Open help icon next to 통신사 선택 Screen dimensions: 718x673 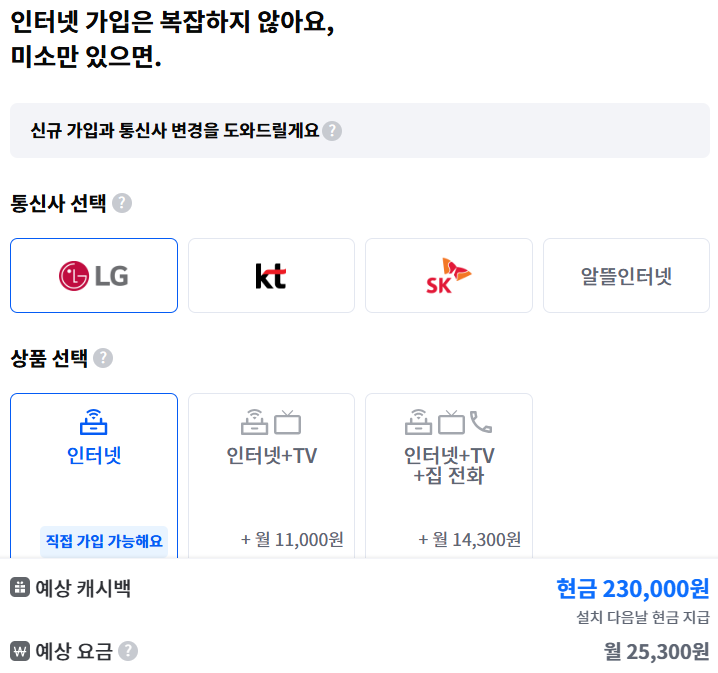(x=122, y=203)
